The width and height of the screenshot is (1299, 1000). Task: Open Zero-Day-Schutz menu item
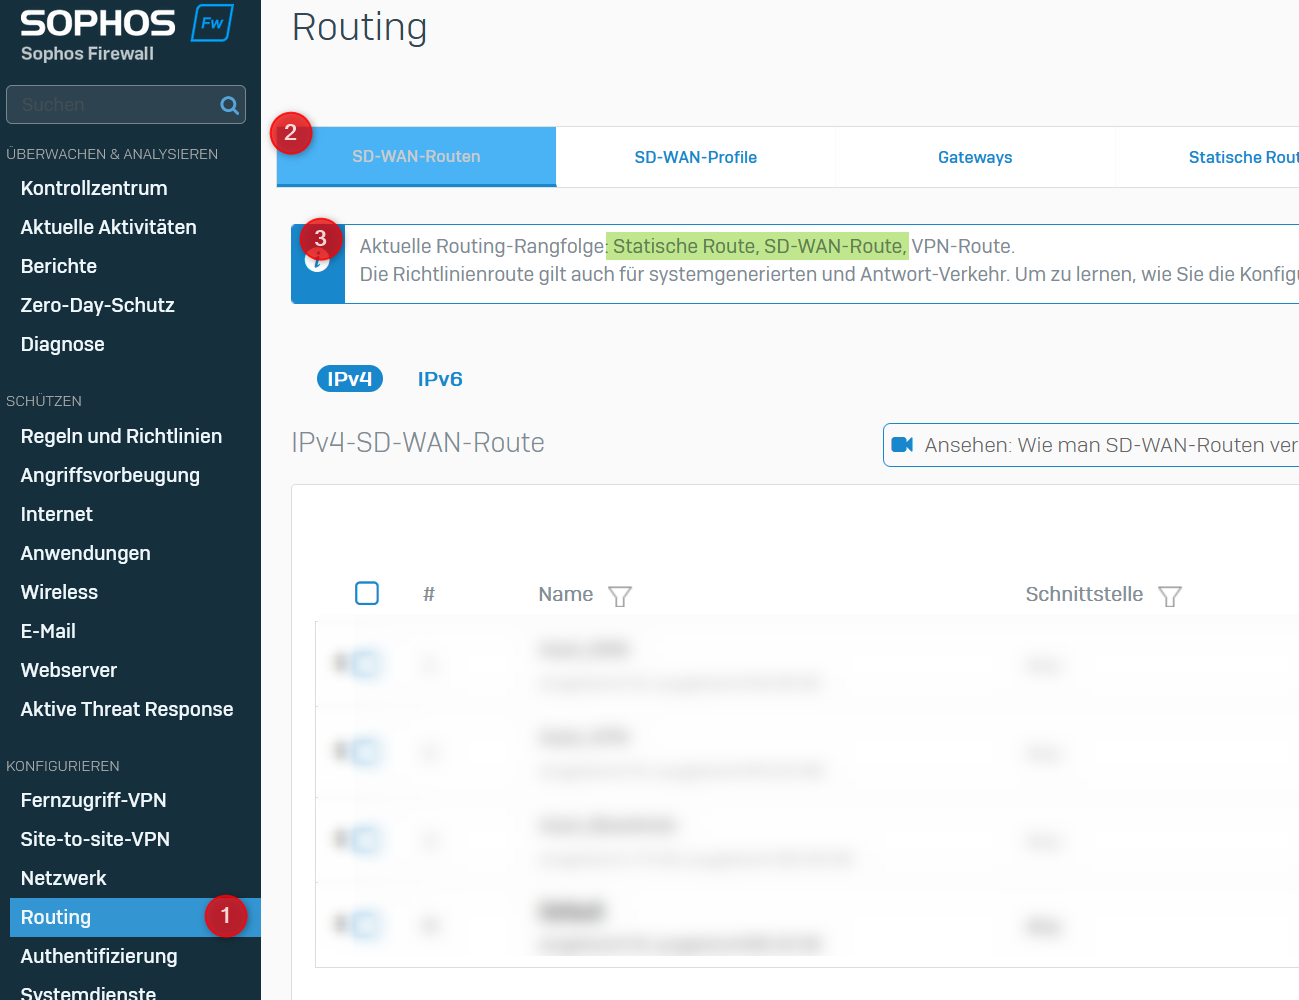tap(97, 305)
